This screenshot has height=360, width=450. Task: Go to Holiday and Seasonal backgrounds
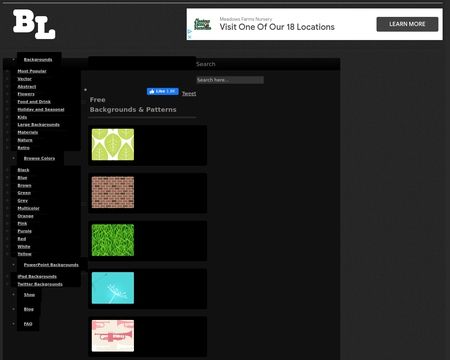tap(41, 110)
